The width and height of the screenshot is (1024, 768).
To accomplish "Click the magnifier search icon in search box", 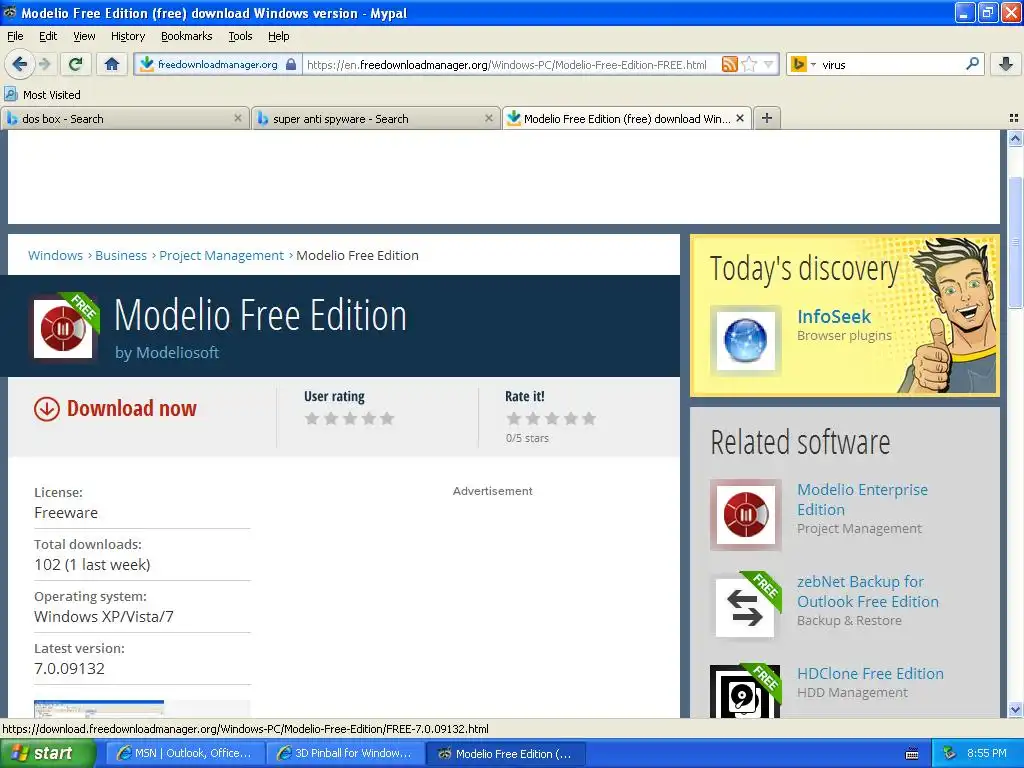I will coord(972,64).
